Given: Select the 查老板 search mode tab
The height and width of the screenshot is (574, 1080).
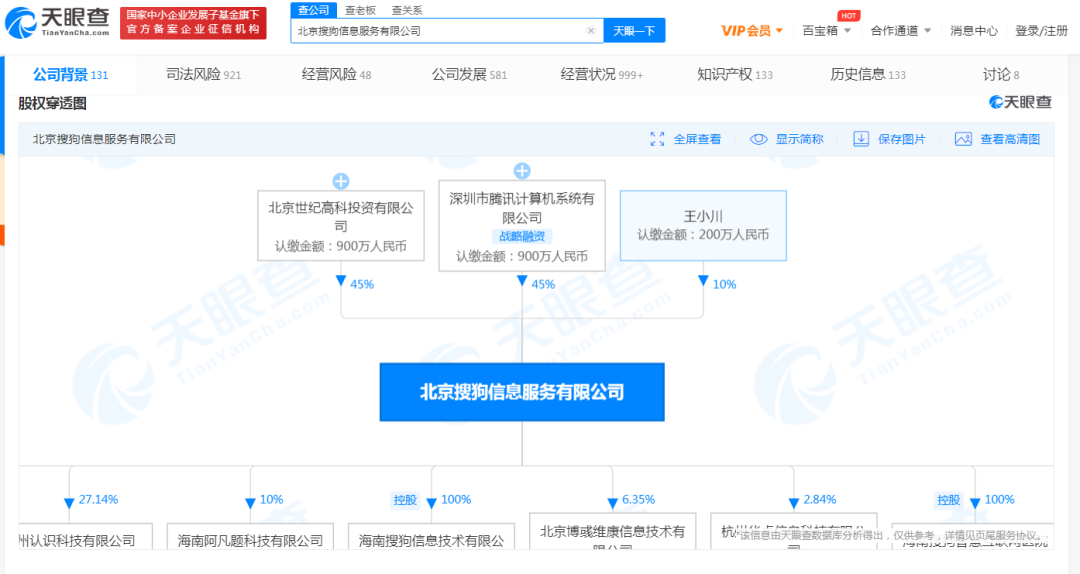Looking at the screenshot, I should point(360,10).
